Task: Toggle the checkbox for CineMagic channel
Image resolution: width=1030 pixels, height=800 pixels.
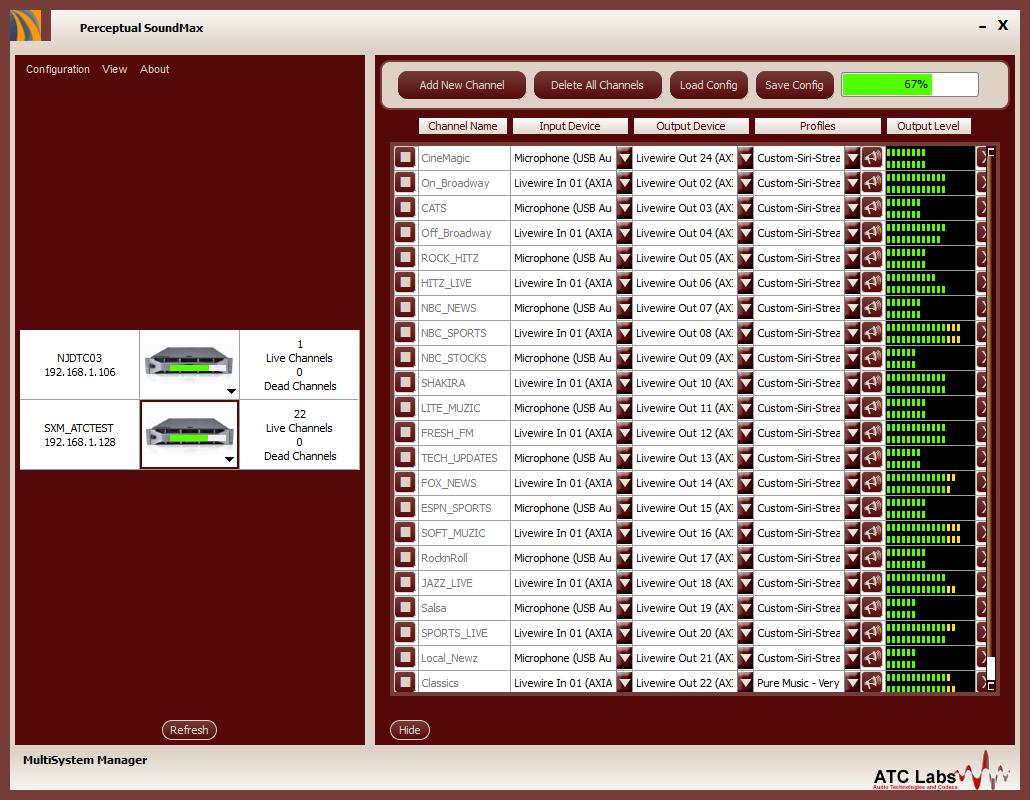Action: pyautogui.click(x=405, y=158)
